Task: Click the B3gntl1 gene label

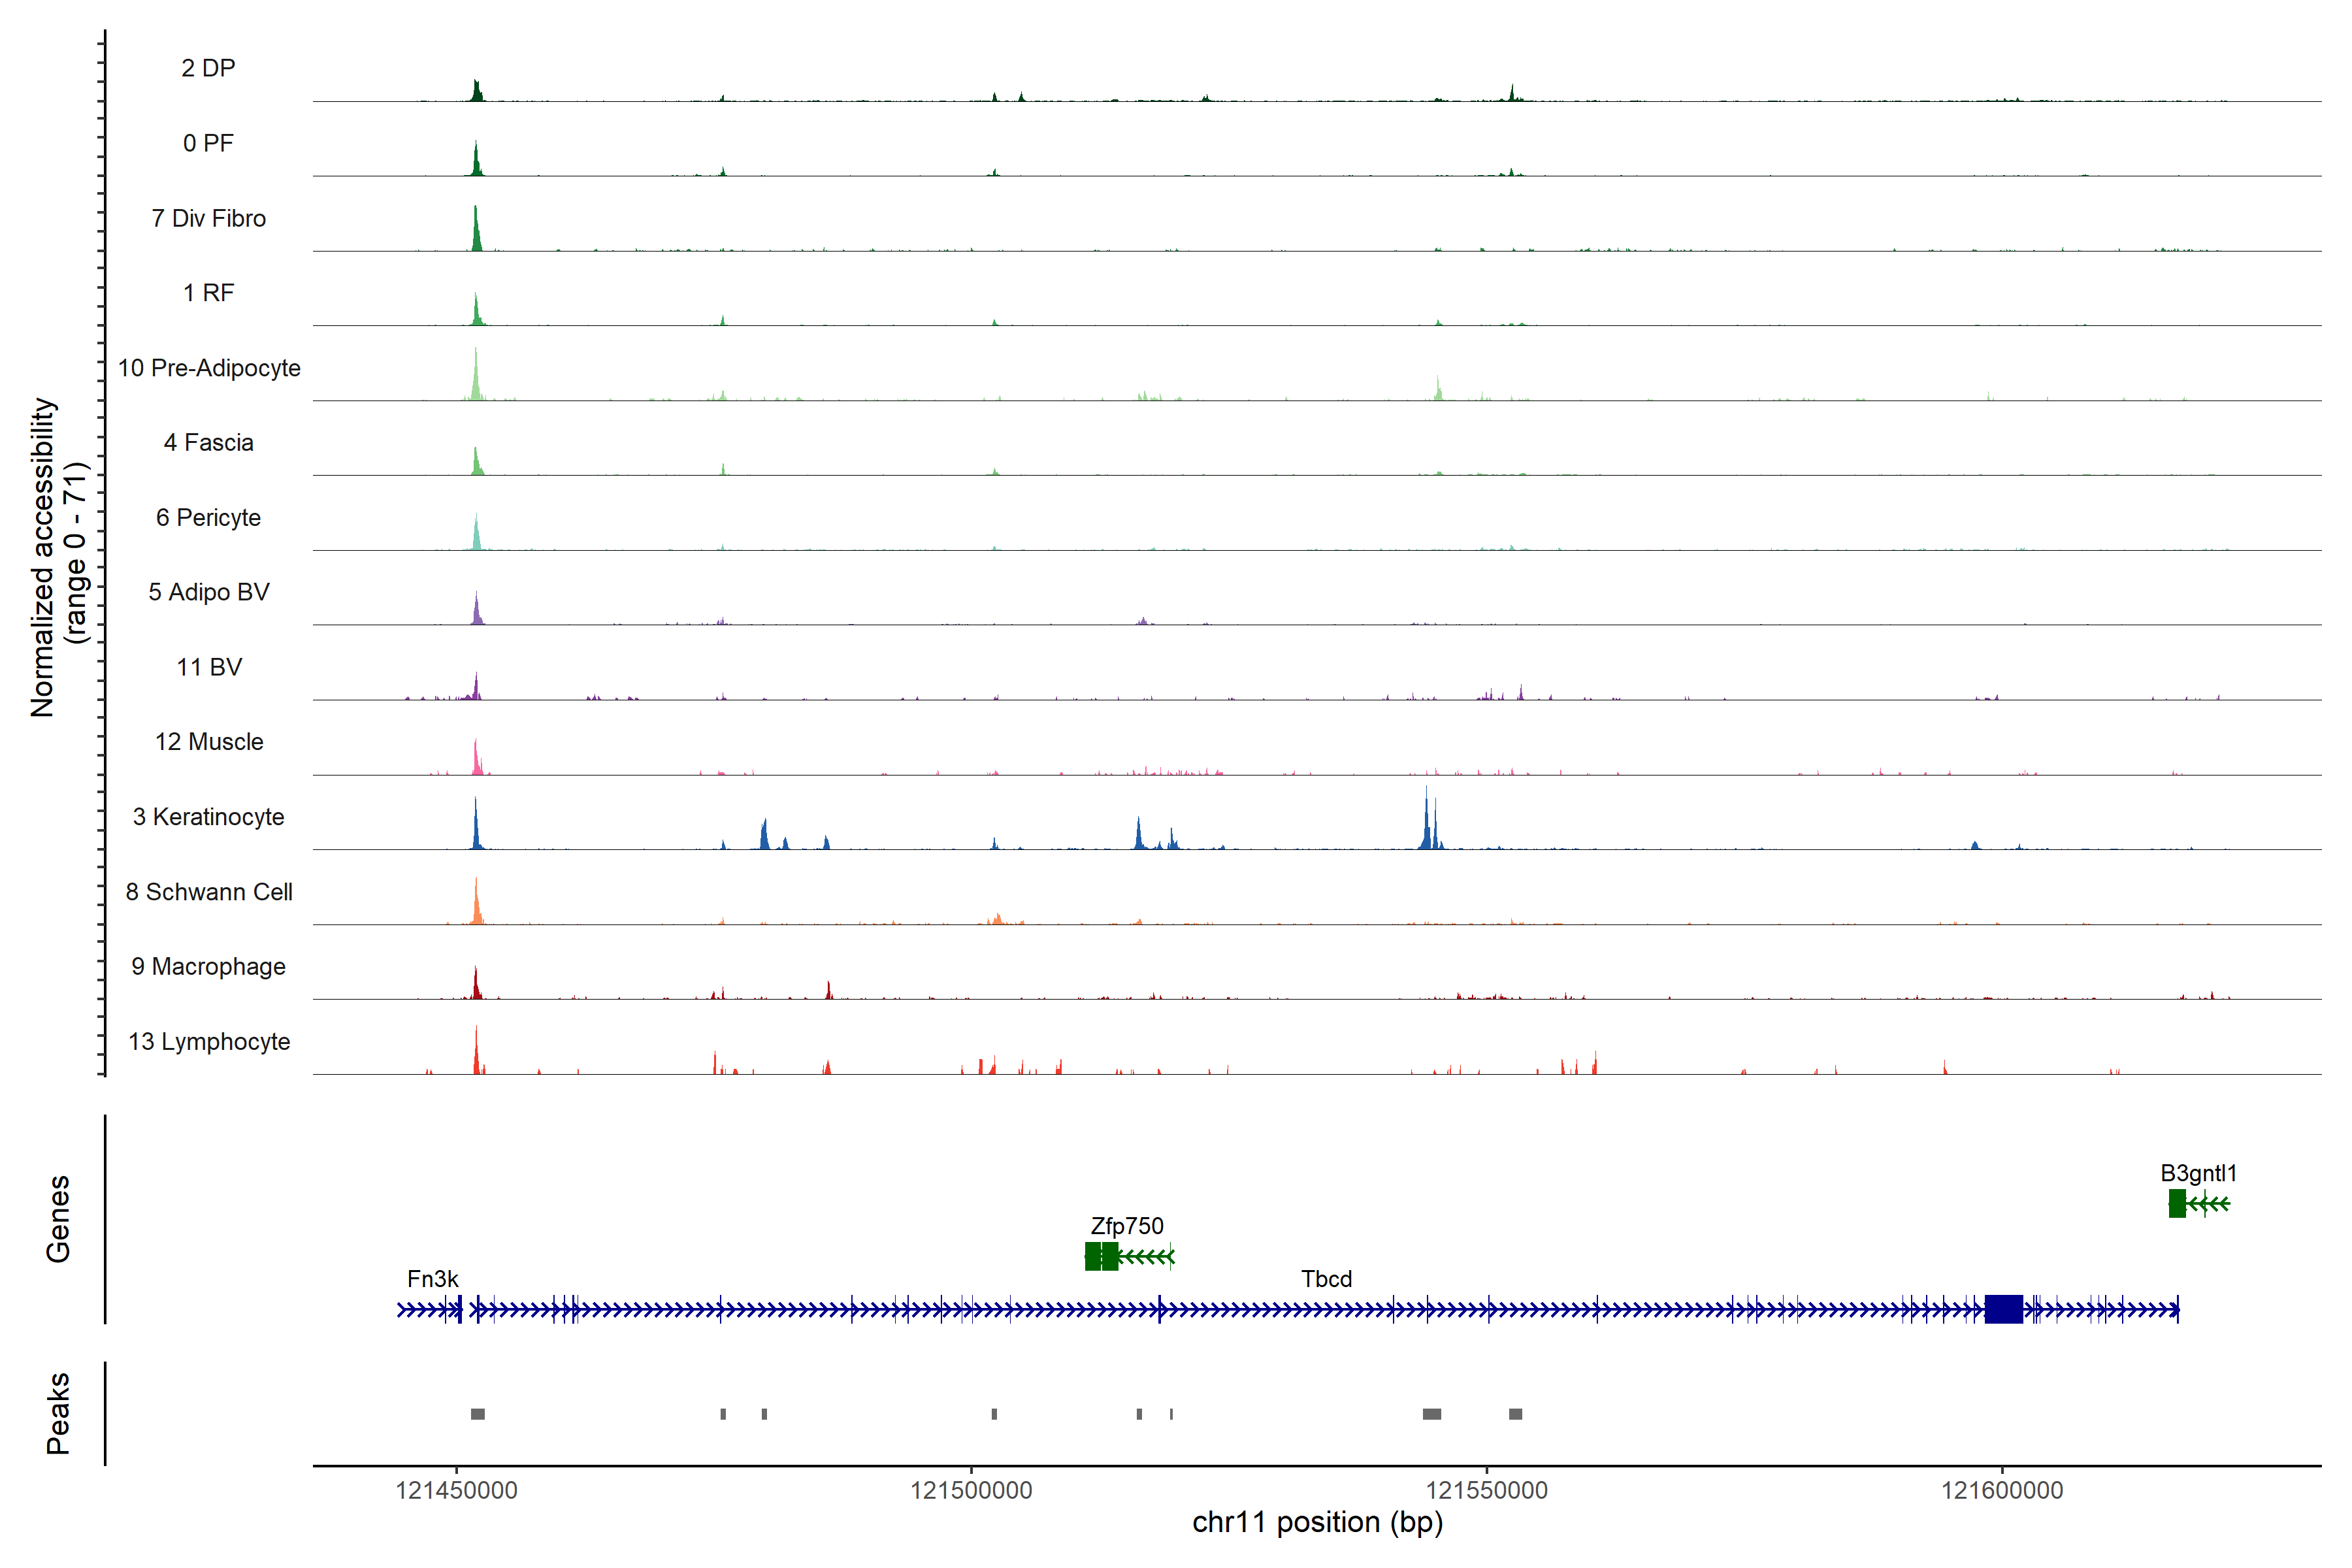Action: [x=2198, y=1172]
